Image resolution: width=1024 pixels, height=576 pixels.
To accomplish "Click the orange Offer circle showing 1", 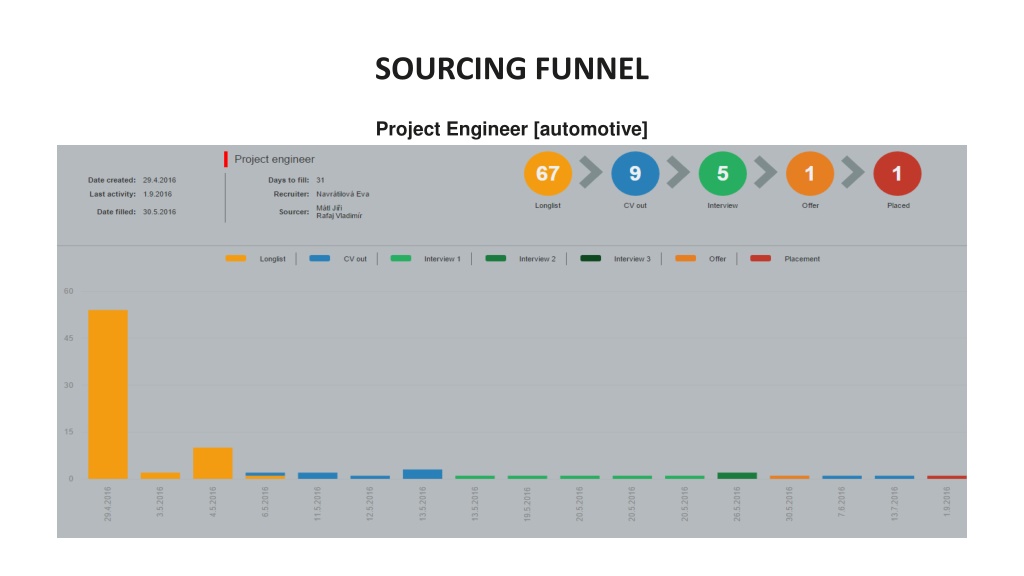I will [810, 174].
